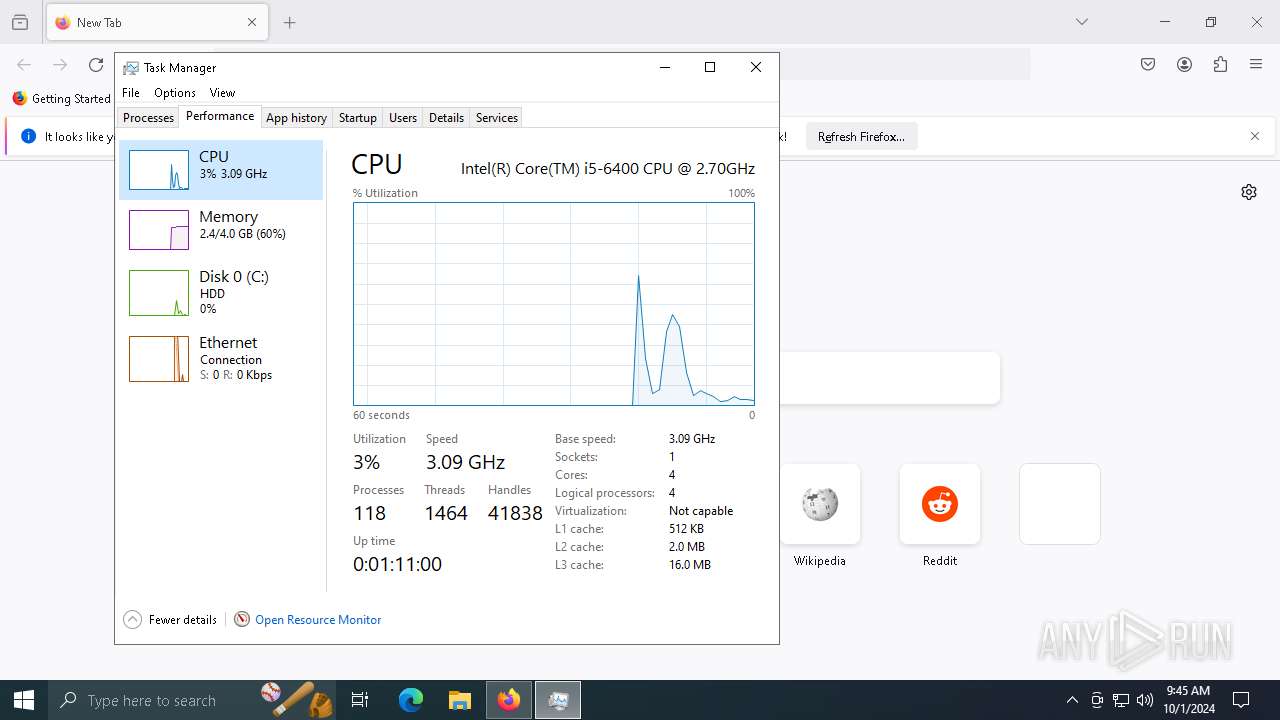This screenshot has width=1280, height=720.
Task: Open the Firefox account icon
Action: click(x=1184, y=65)
